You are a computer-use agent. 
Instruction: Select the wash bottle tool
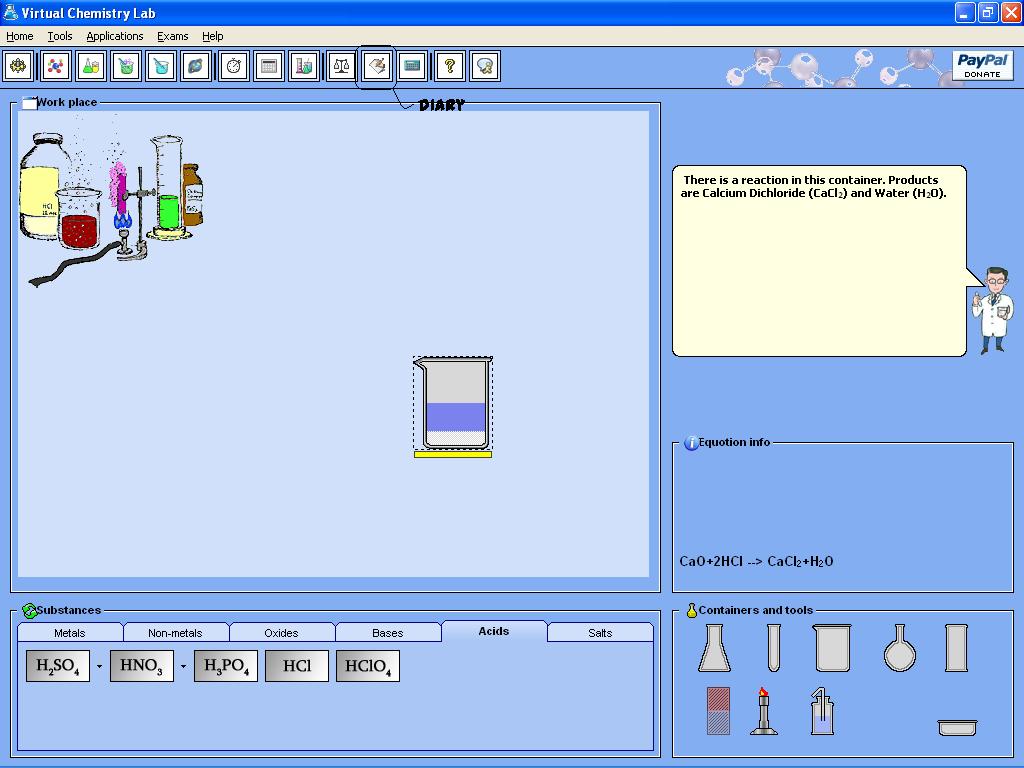tap(822, 711)
